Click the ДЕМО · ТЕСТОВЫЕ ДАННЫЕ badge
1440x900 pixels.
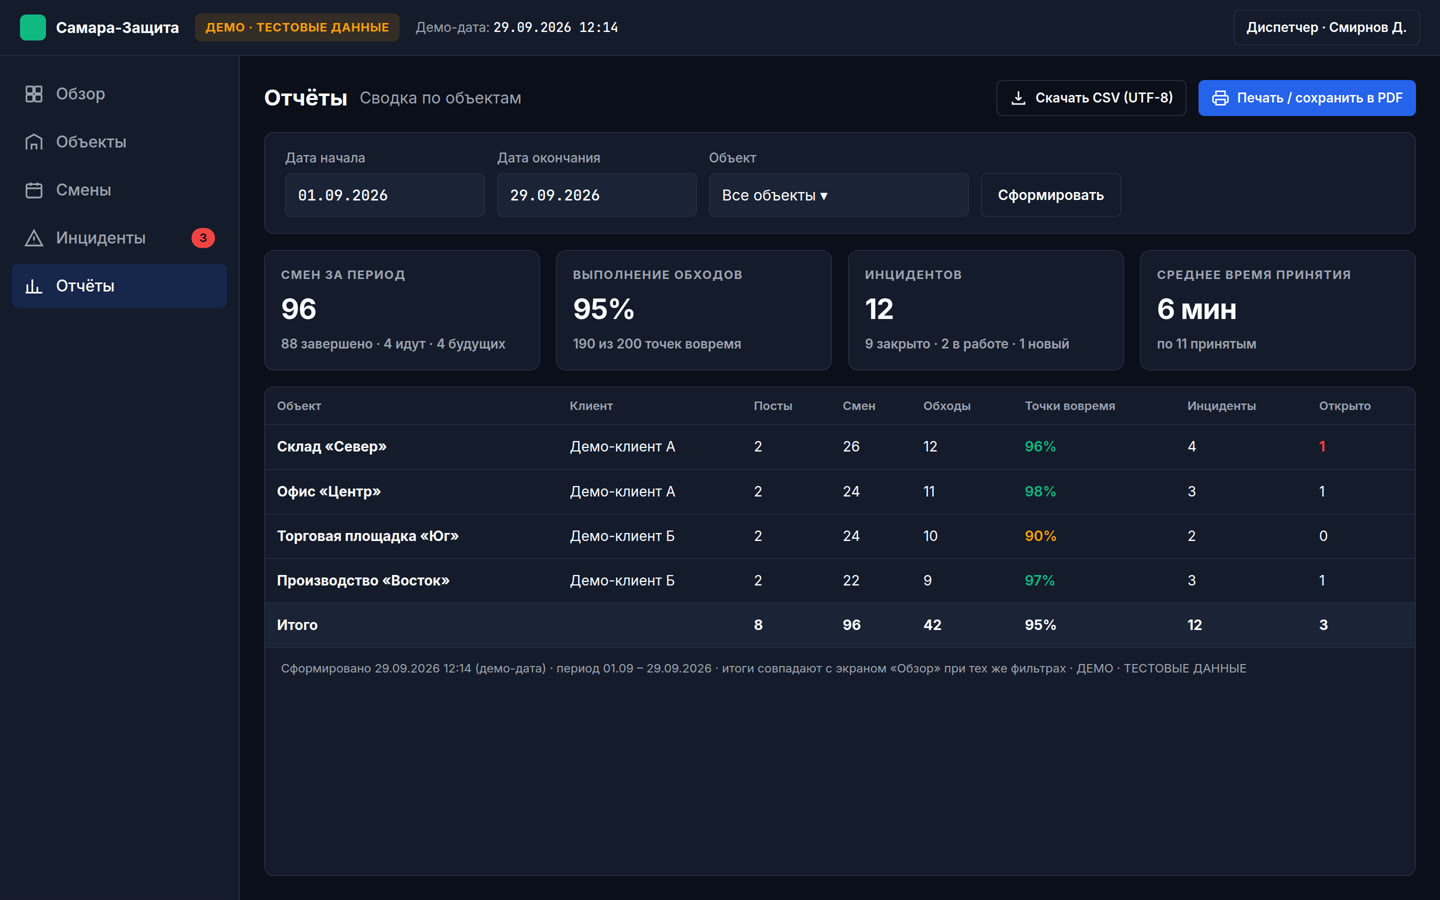point(297,27)
